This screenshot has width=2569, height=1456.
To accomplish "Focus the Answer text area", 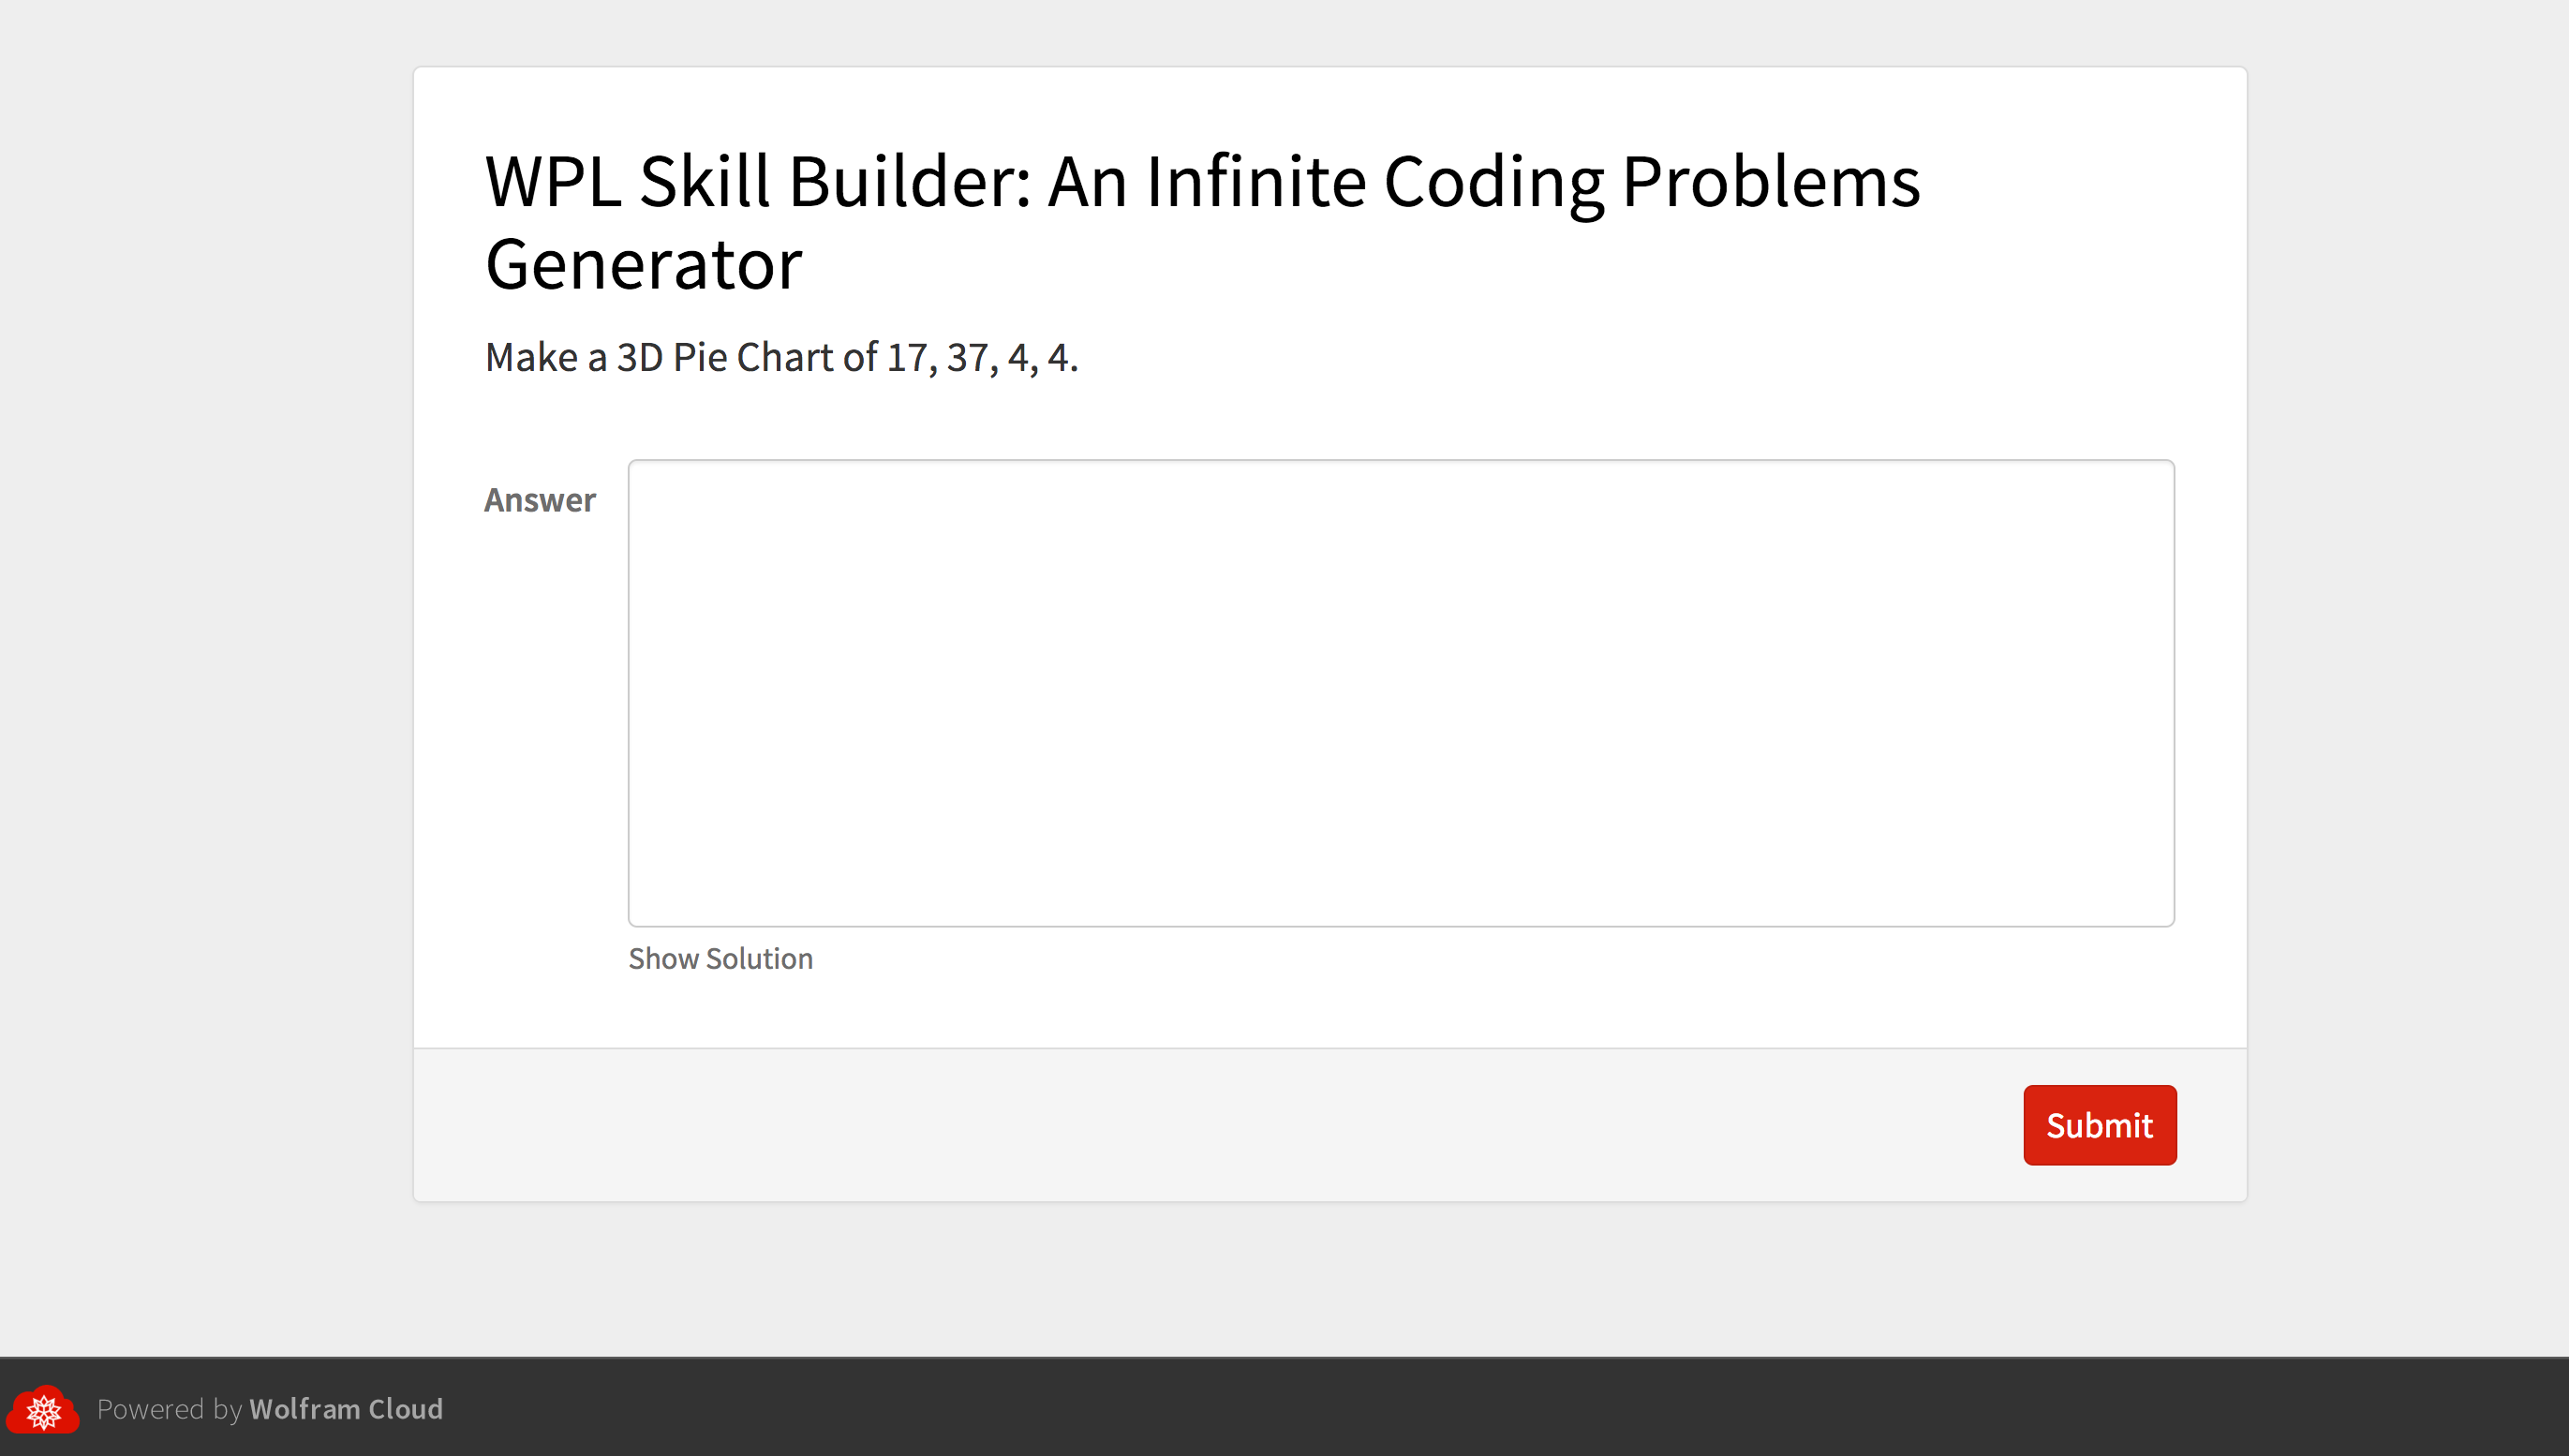I will [1400, 692].
